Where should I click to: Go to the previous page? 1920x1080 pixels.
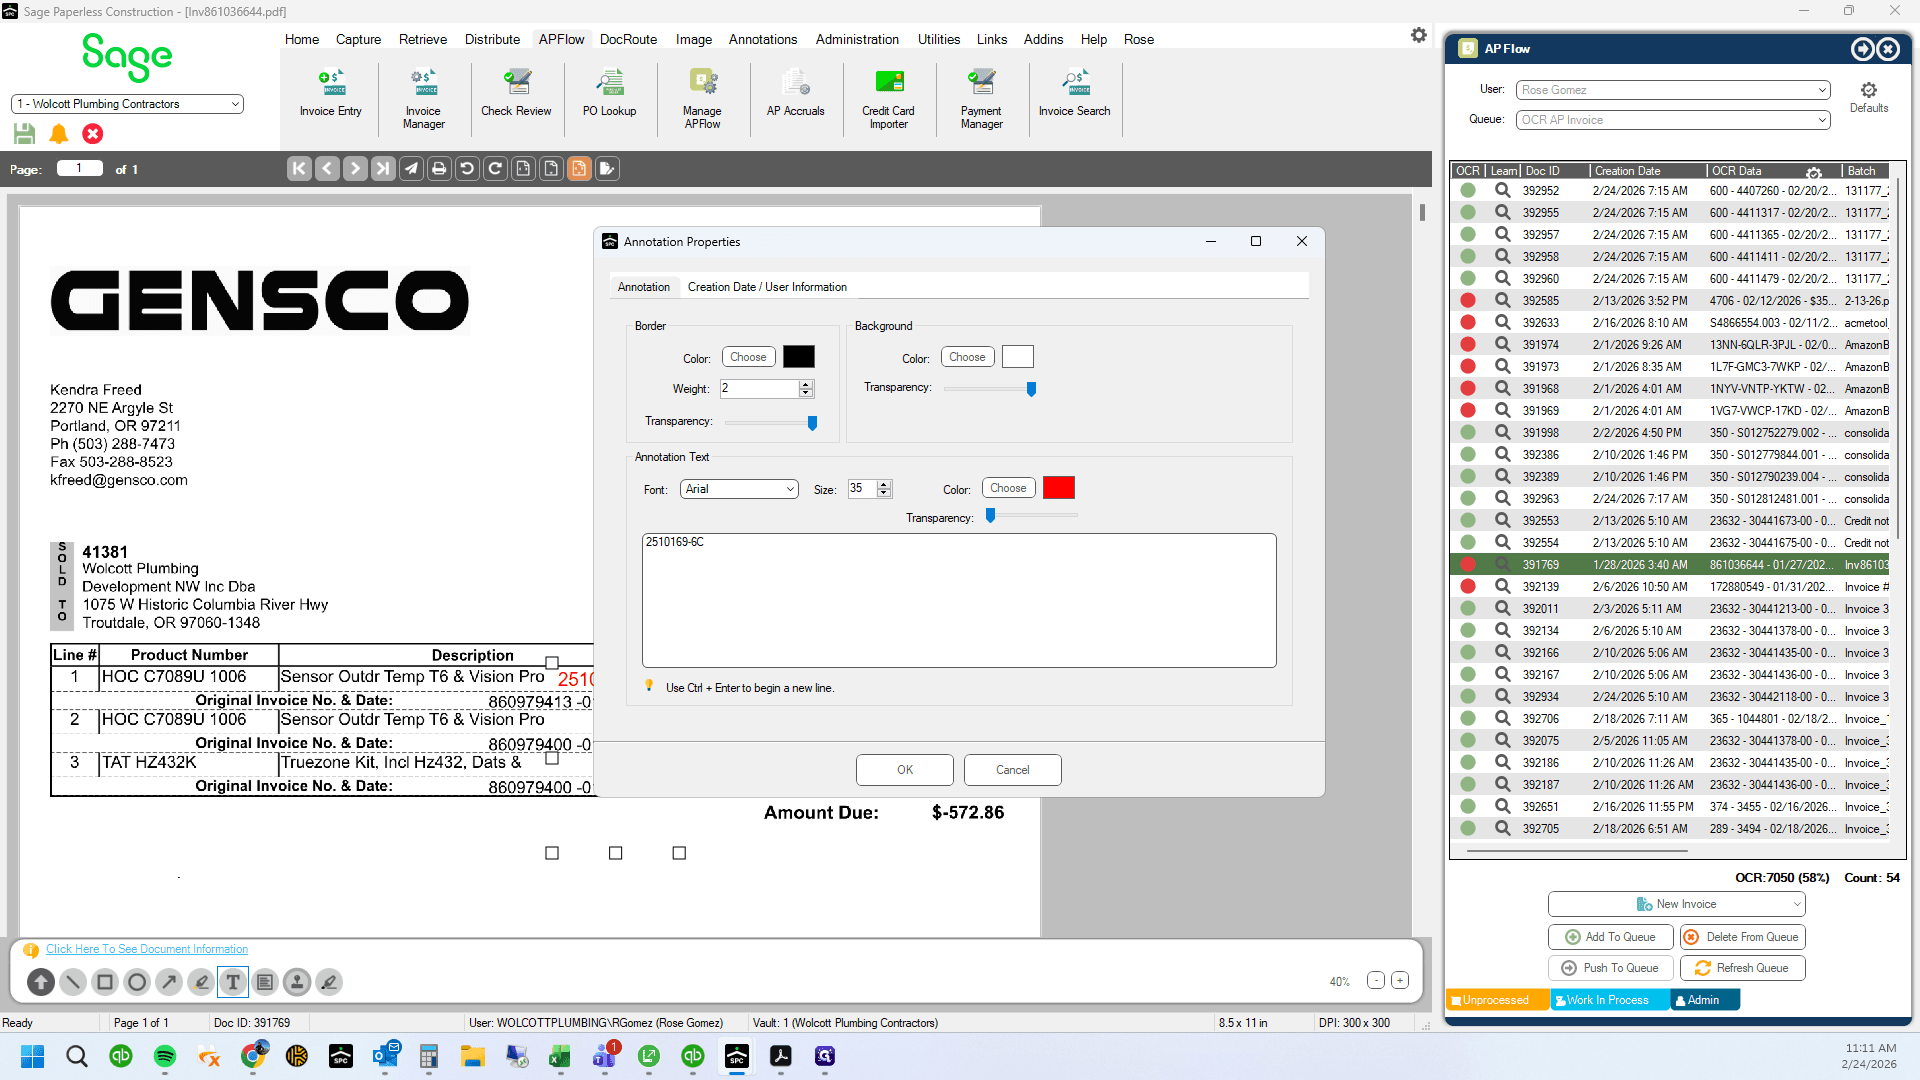[327, 169]
